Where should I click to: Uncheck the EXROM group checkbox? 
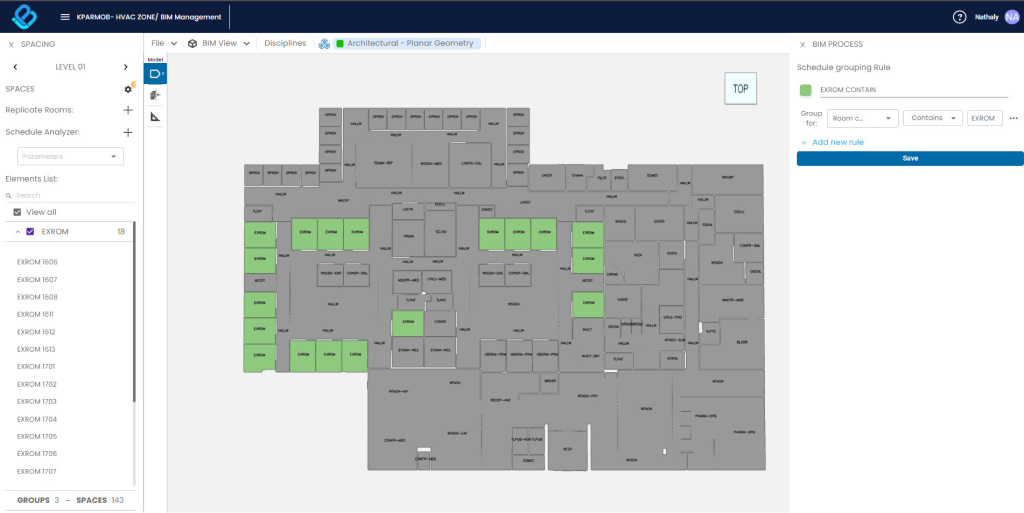pos(30,232)
